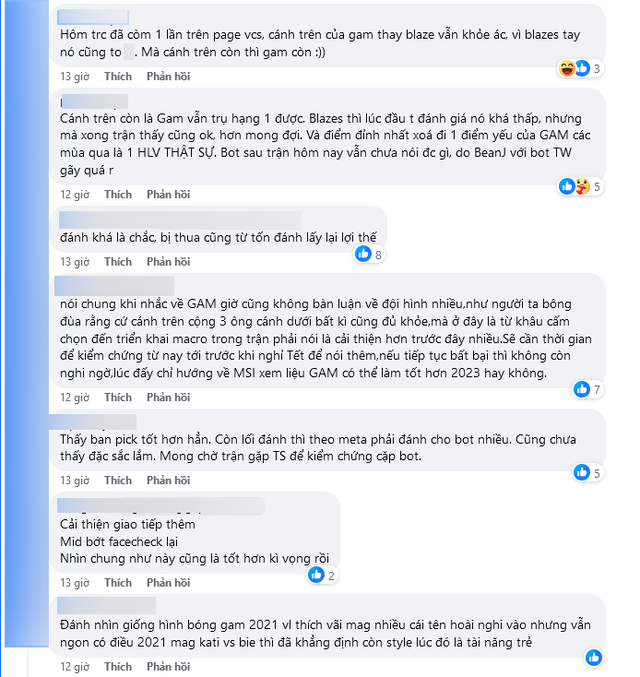
Task: View the 8 likes on "đánh khá là chắc" comment
Action: tap(370, 254)
